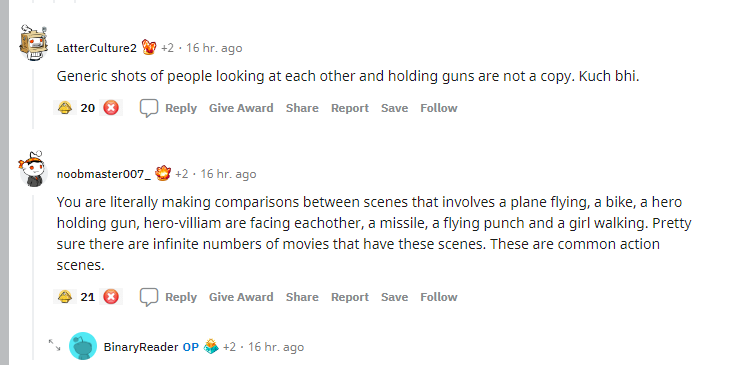The width and height of the screenshot is (746, 365).
Task: Downvote noobmaster007_'s comment
Action: tap(111, 297)
